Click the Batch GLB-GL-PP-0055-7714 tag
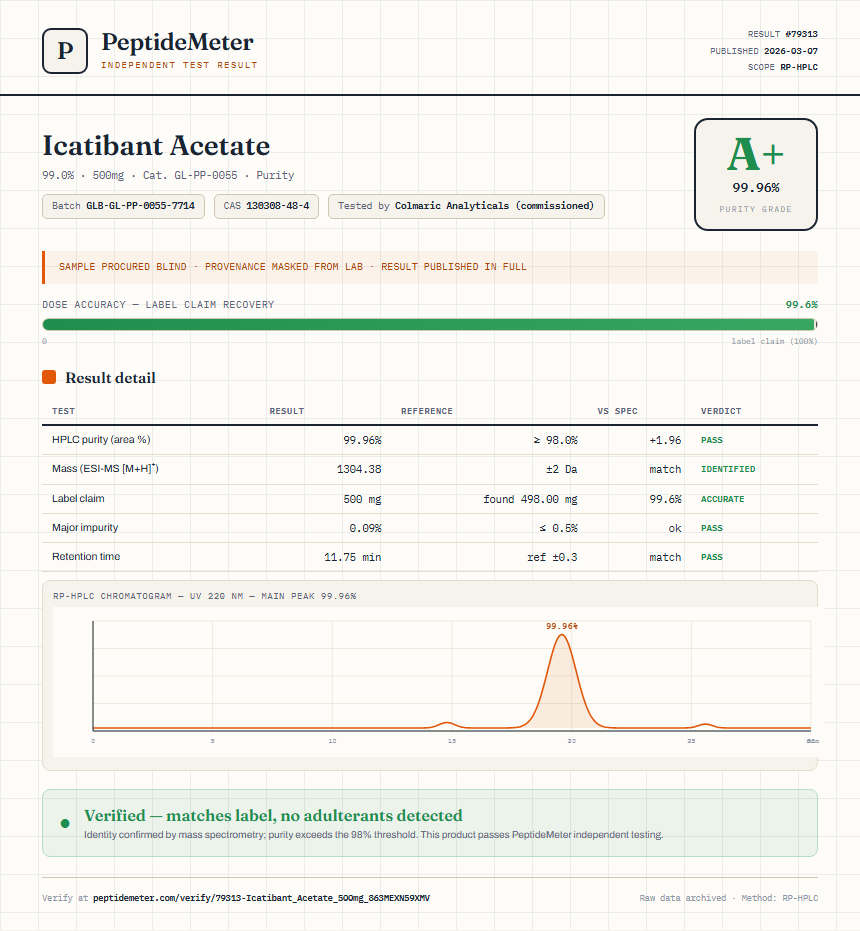 click(124, 206)
